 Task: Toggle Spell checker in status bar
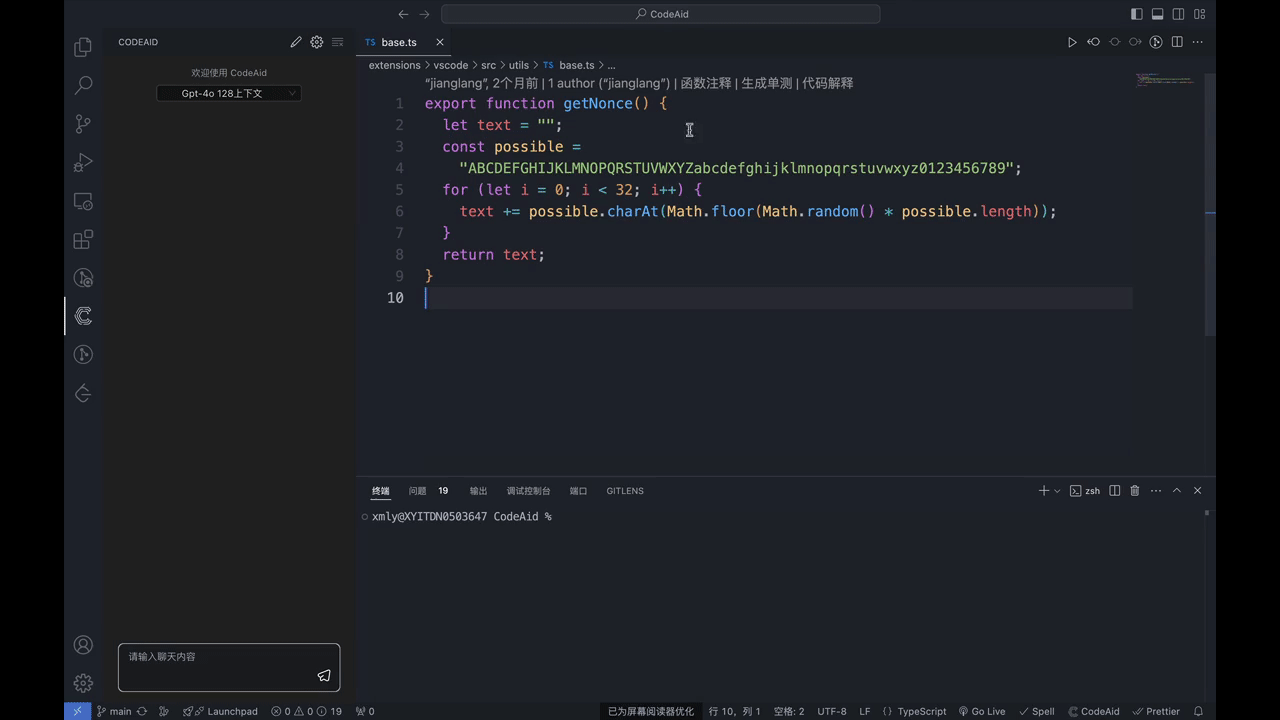(1037, 711)
